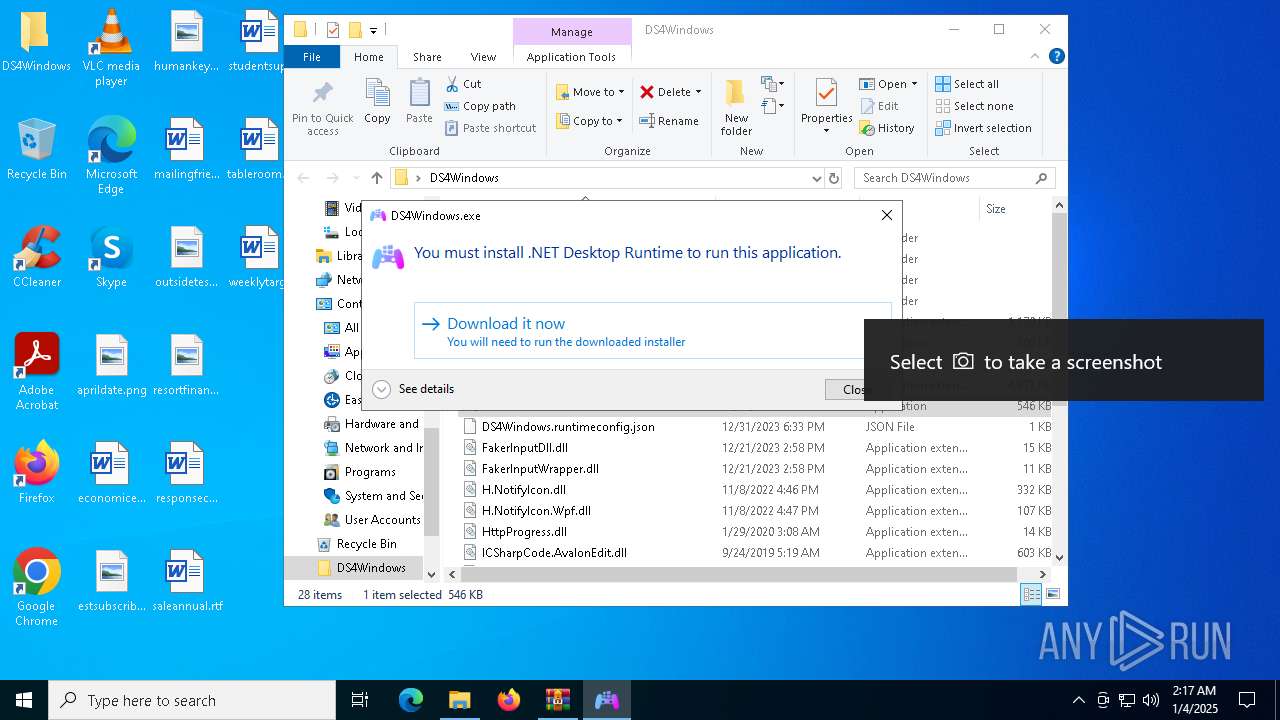
Task: Click Type here to search box
Action: pos(192,700)
